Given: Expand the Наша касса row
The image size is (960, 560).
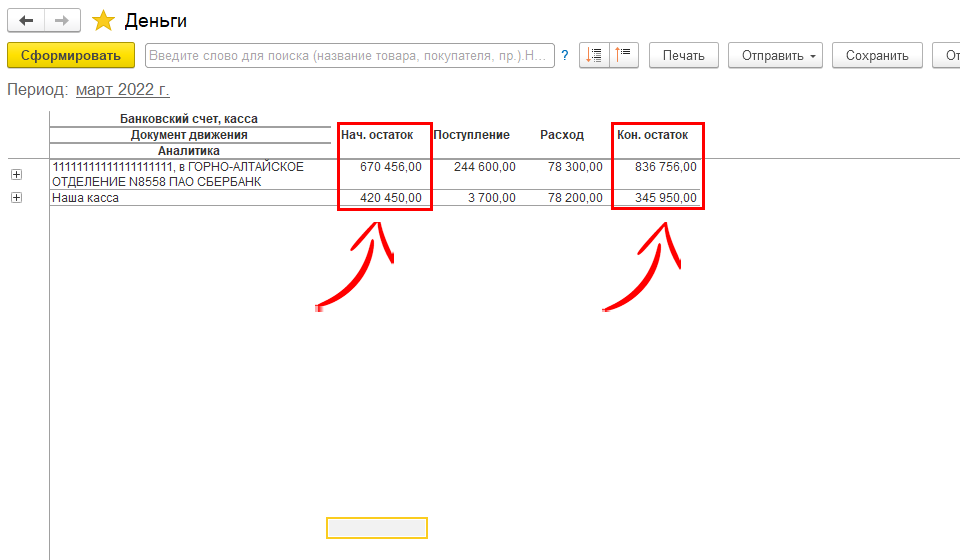Looking at the screenshot, I should pos(16,198).
